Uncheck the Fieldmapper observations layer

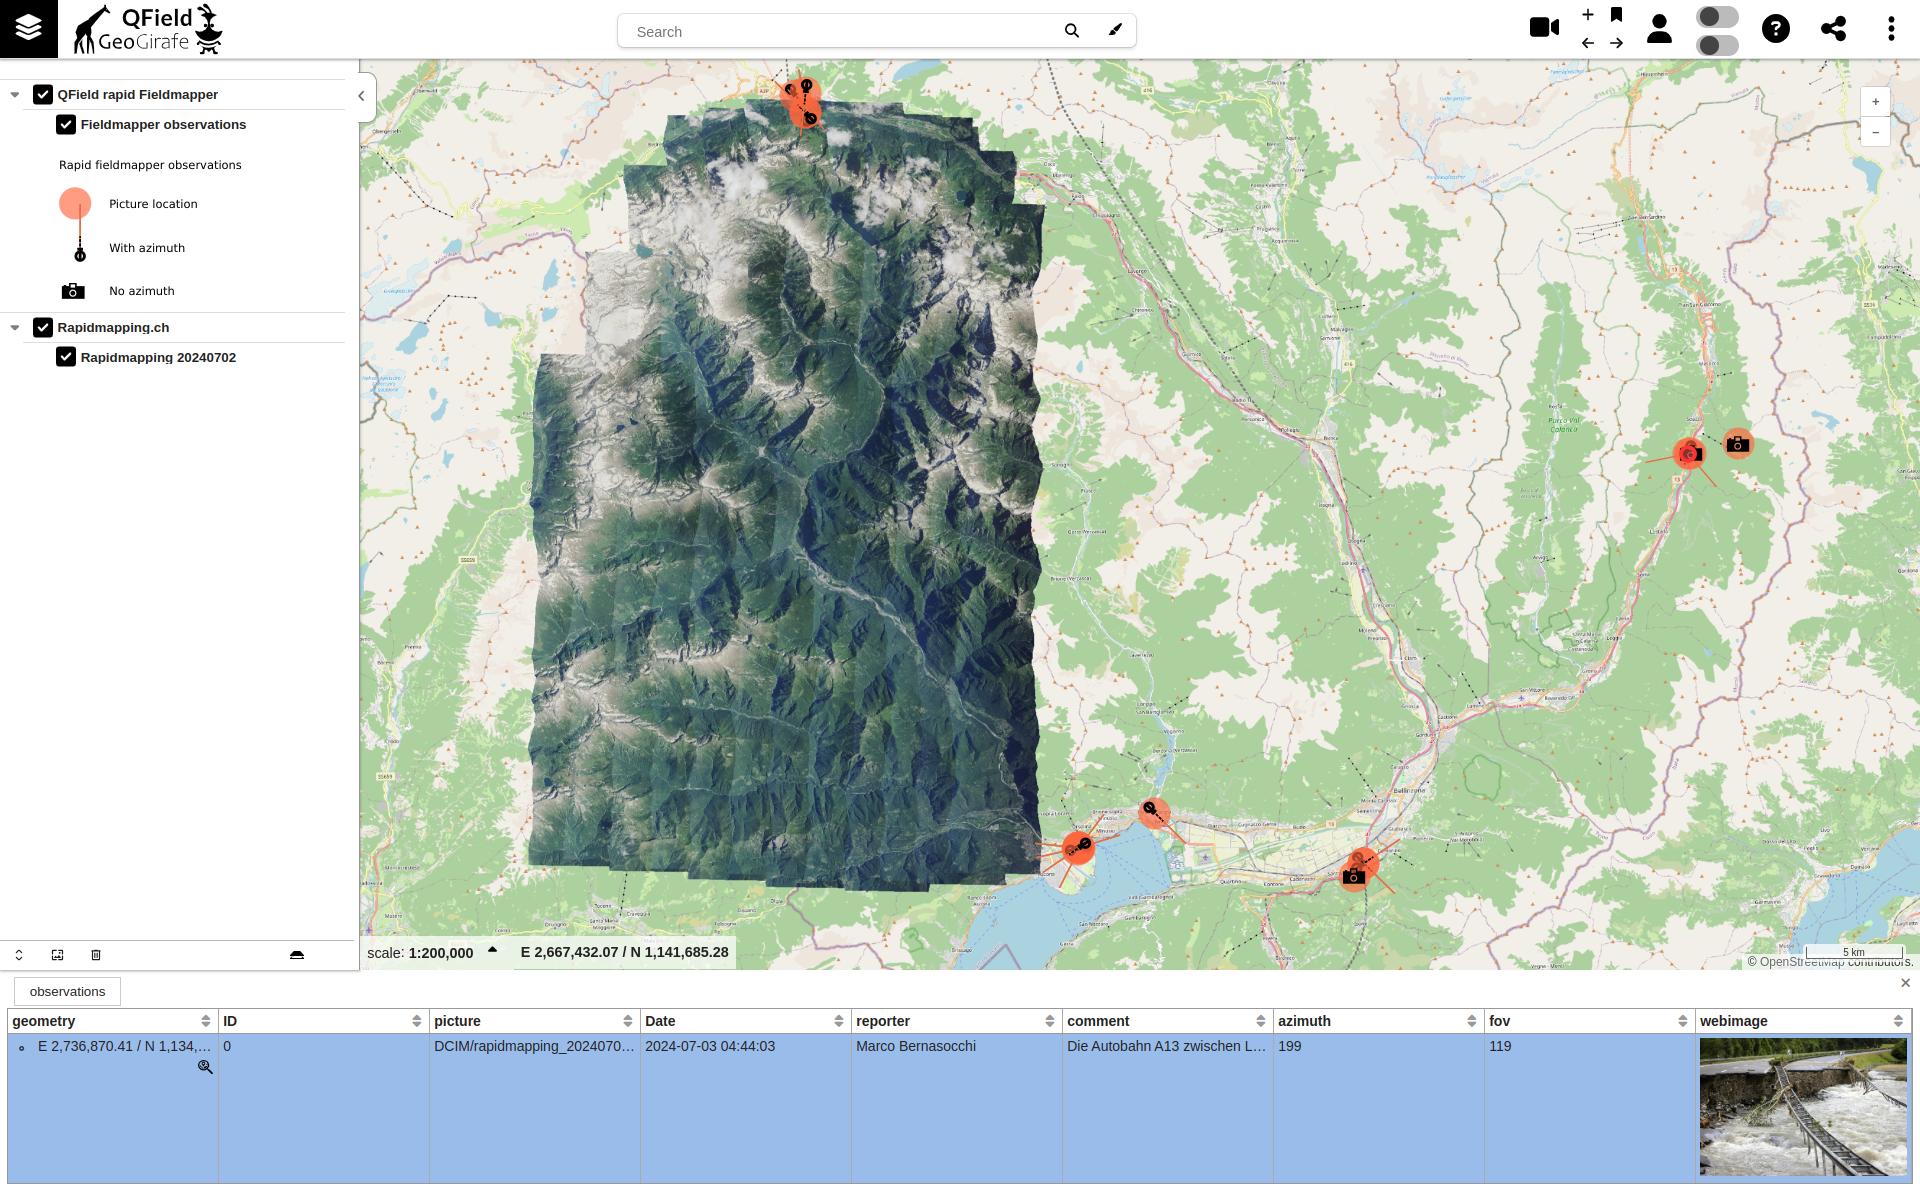click(66, 125)
